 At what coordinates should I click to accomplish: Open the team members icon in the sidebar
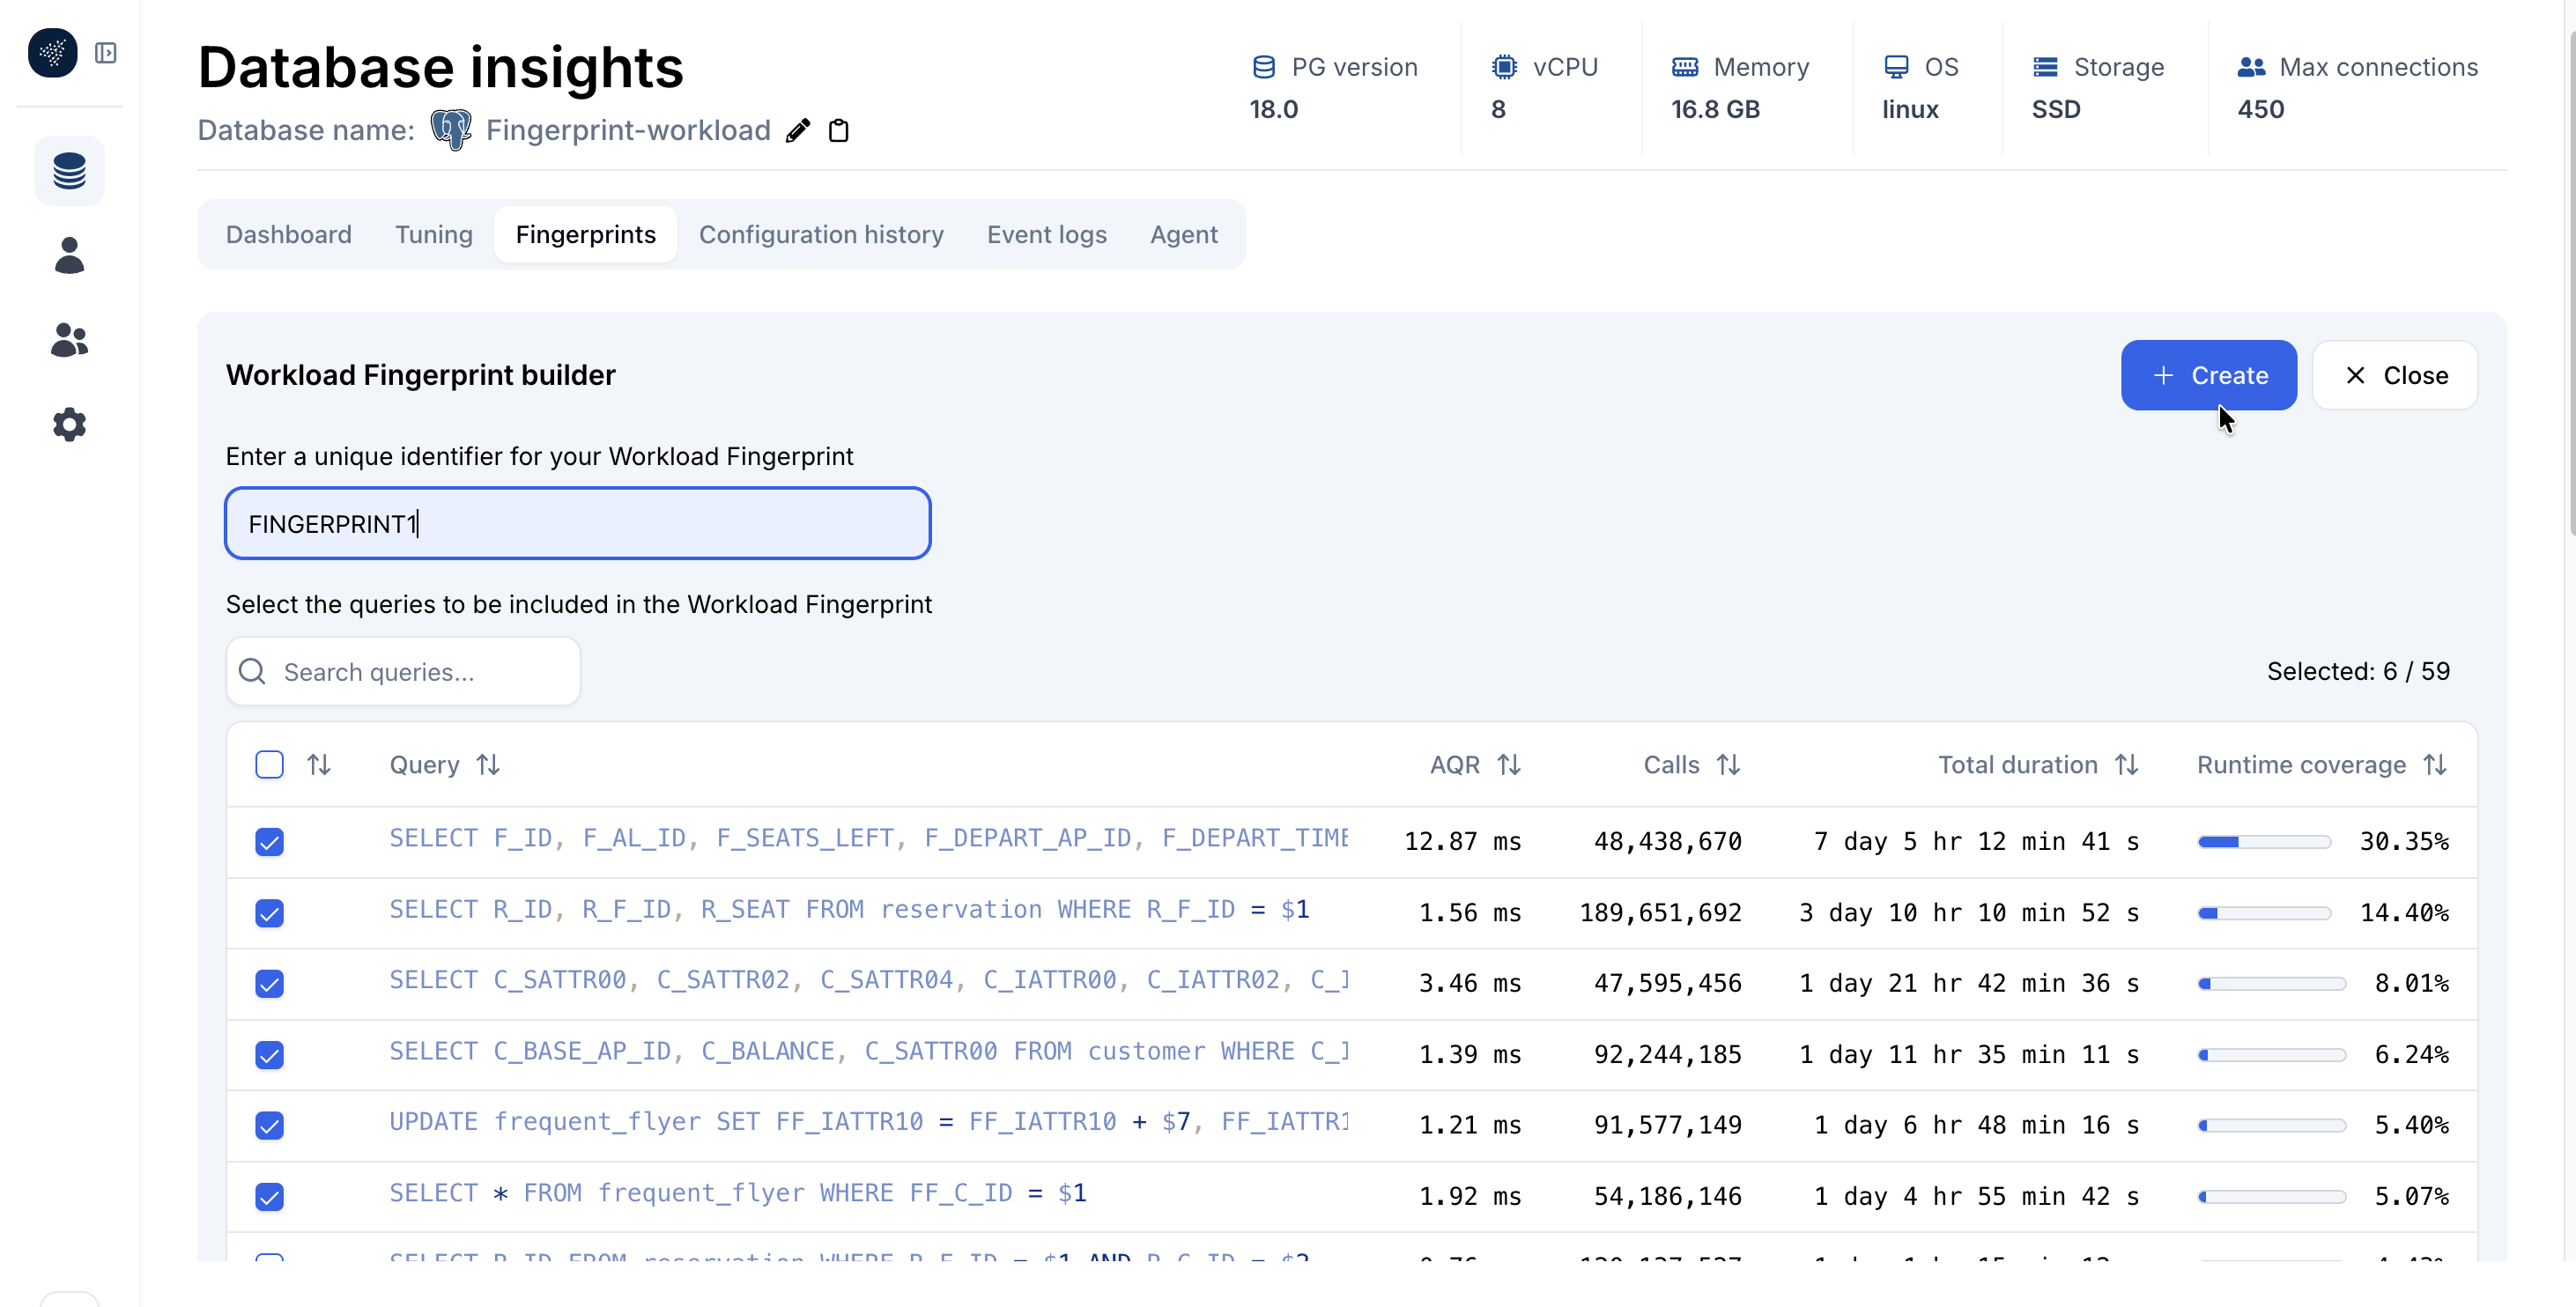point(69,340)
